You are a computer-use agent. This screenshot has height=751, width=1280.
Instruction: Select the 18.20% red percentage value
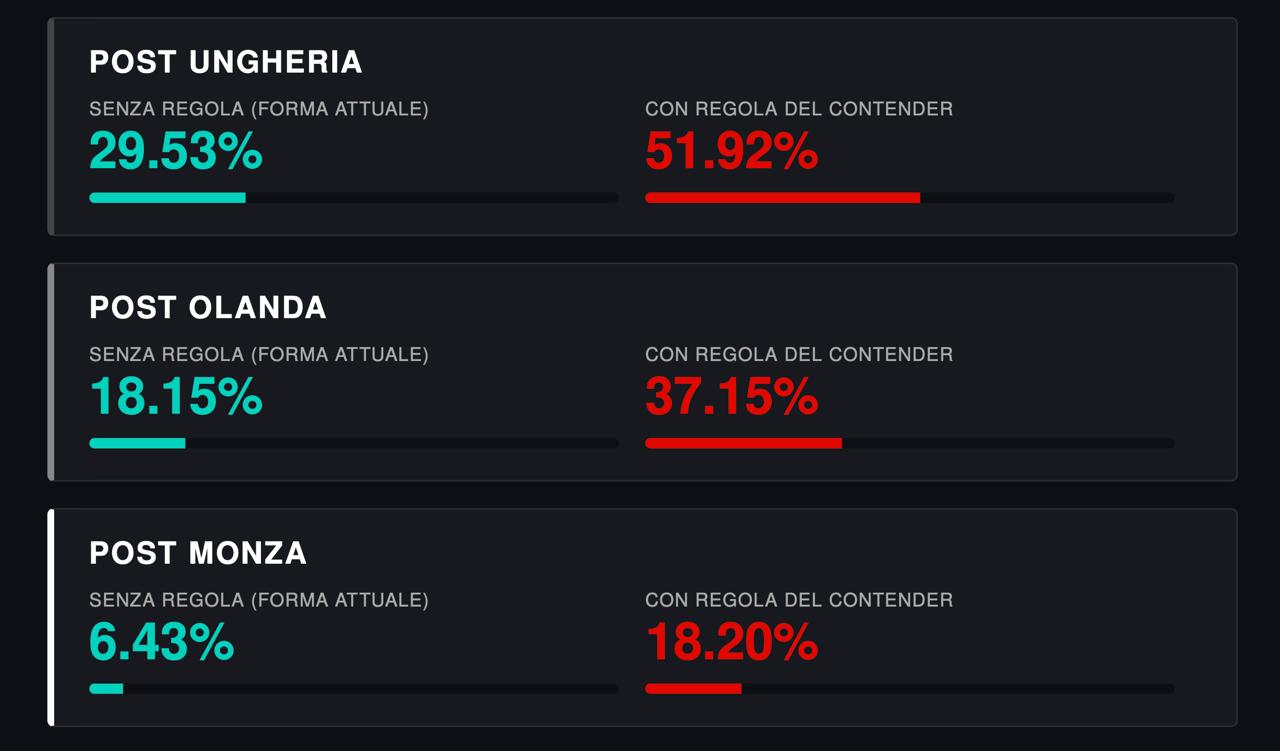(x=732, y=643)
